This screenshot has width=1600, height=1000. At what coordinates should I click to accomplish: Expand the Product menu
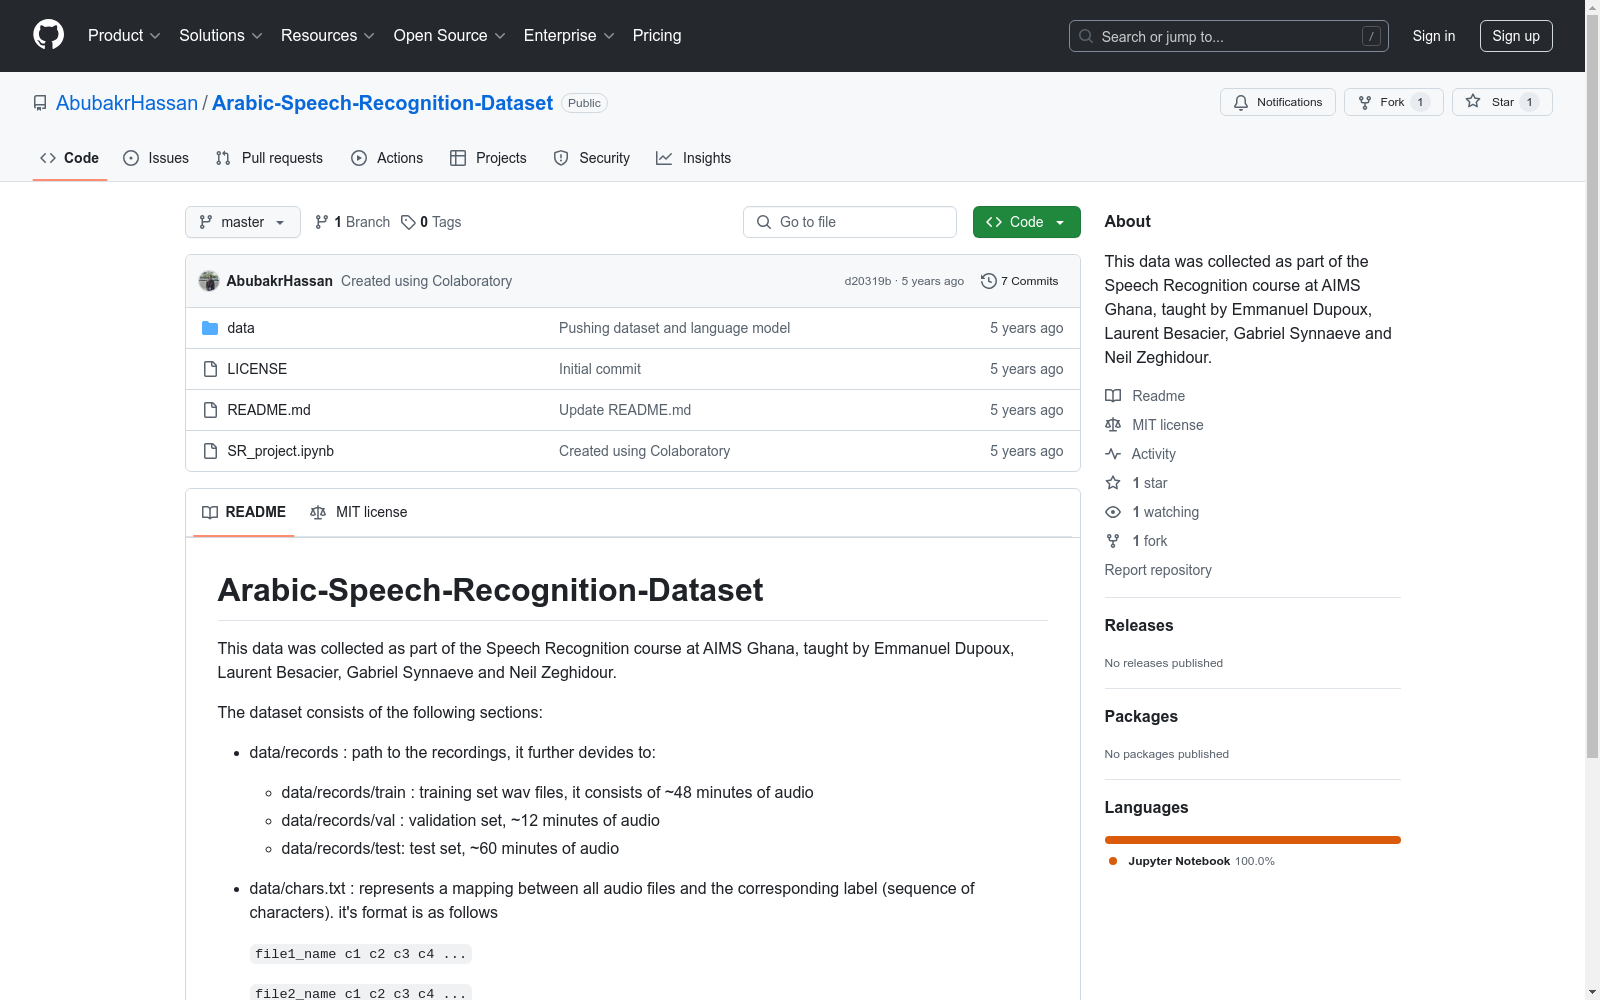pos(124,35)
